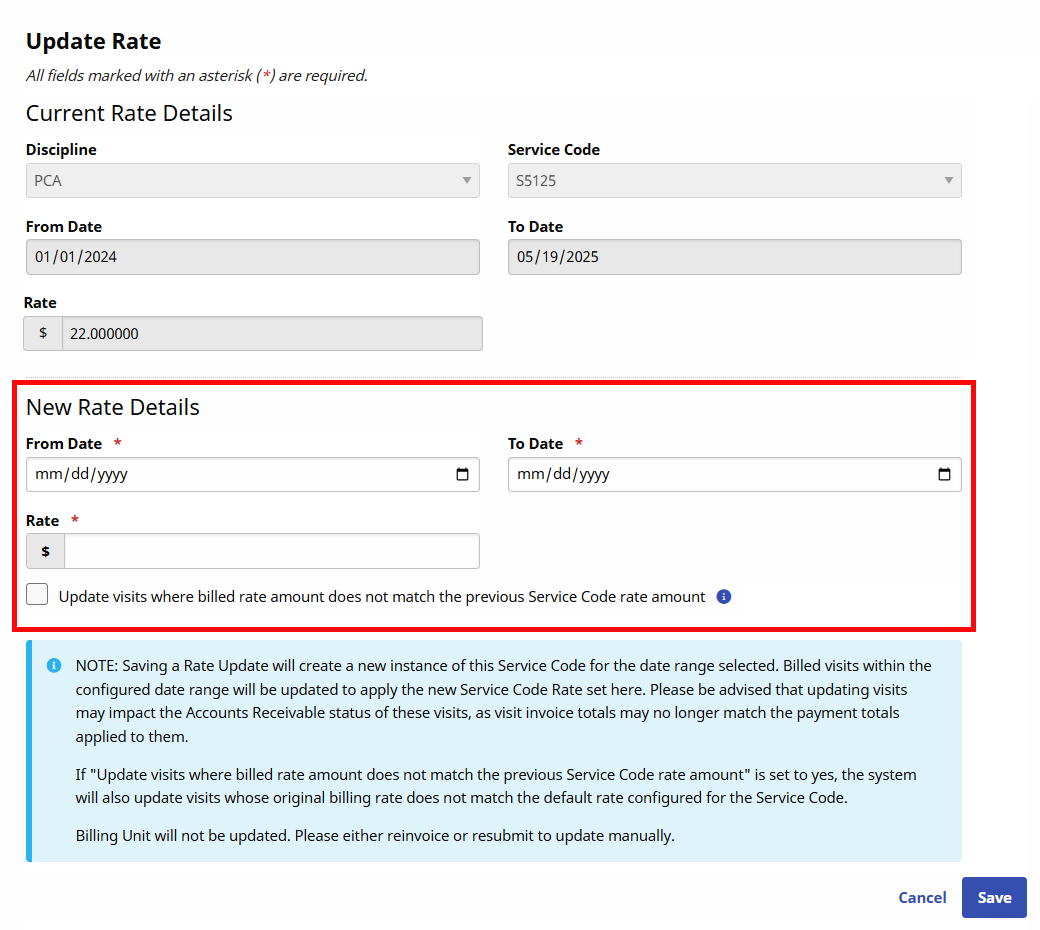Viewport: 1040px width, 930px height.
Task: Open the calendar picker for new From Date
Action: coord(462,475)
